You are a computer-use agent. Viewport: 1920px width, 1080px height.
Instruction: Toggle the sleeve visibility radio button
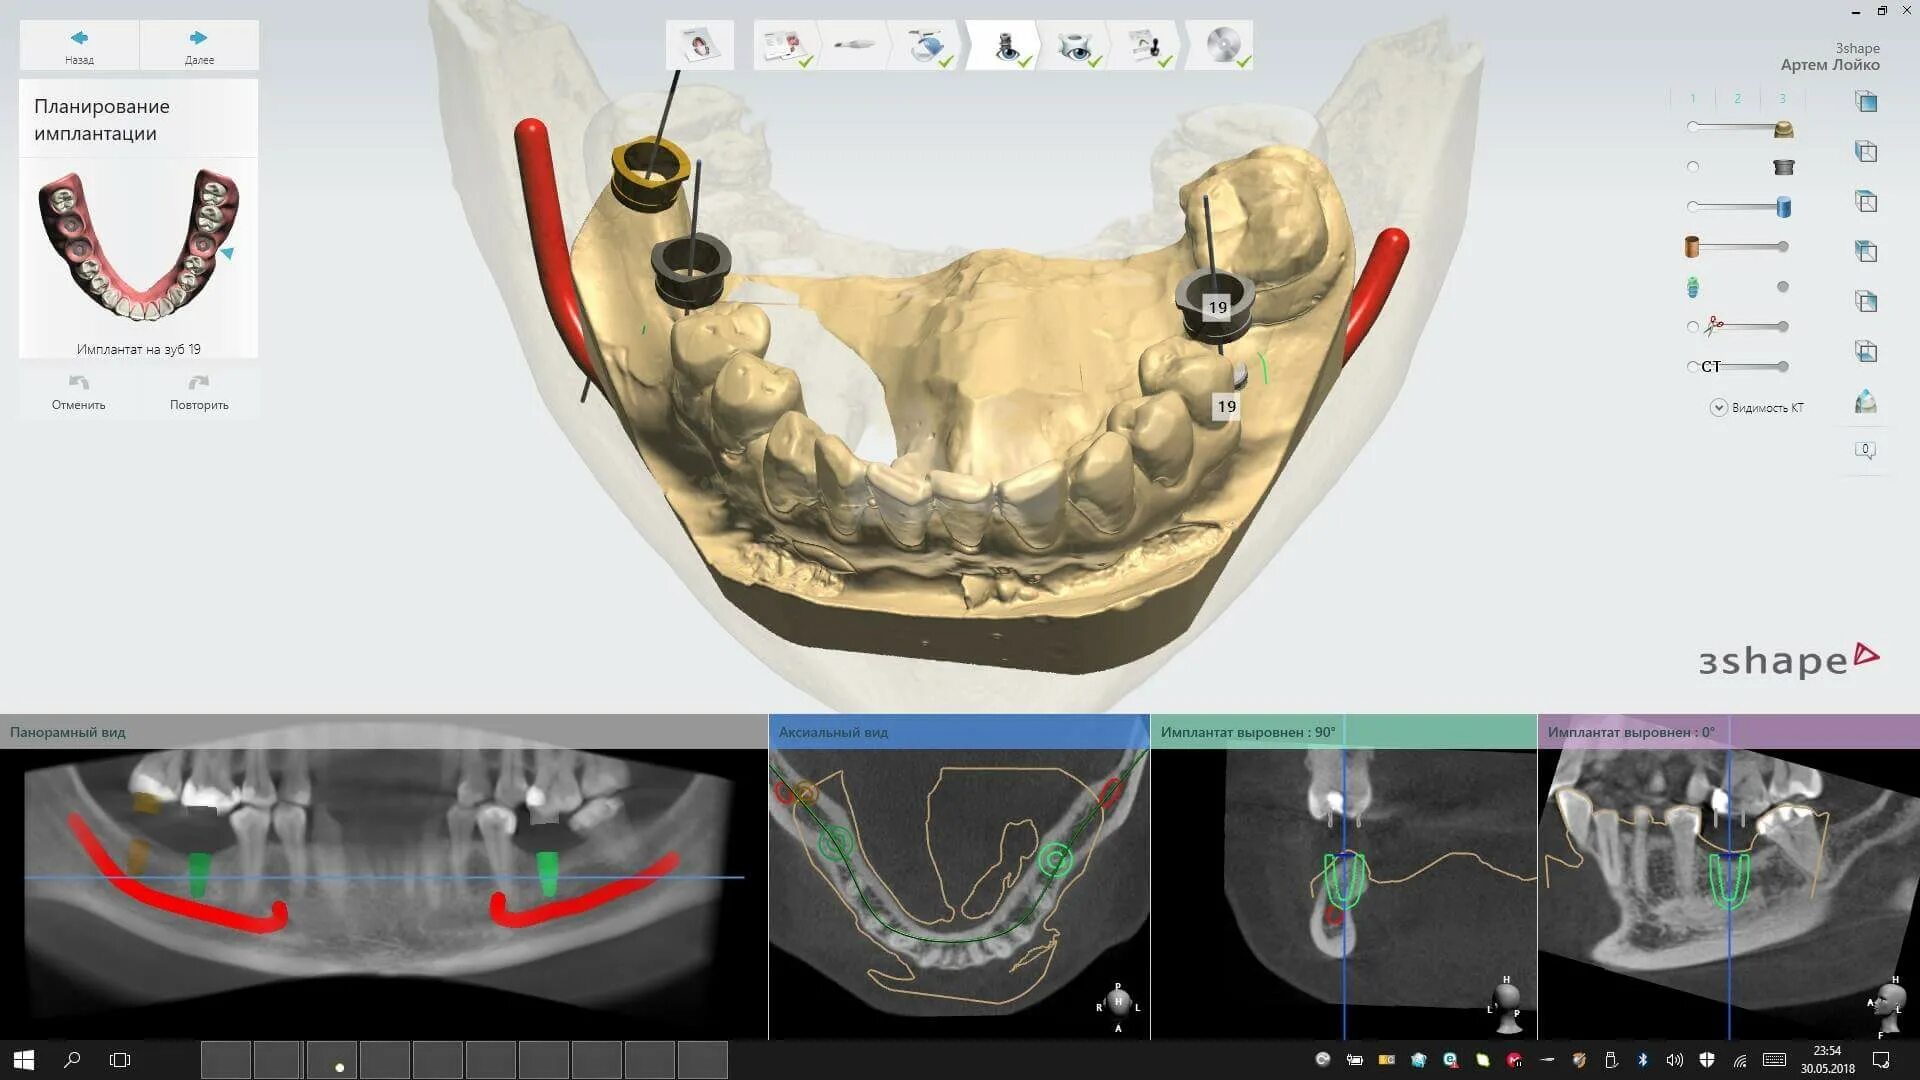click(1692, 167)
